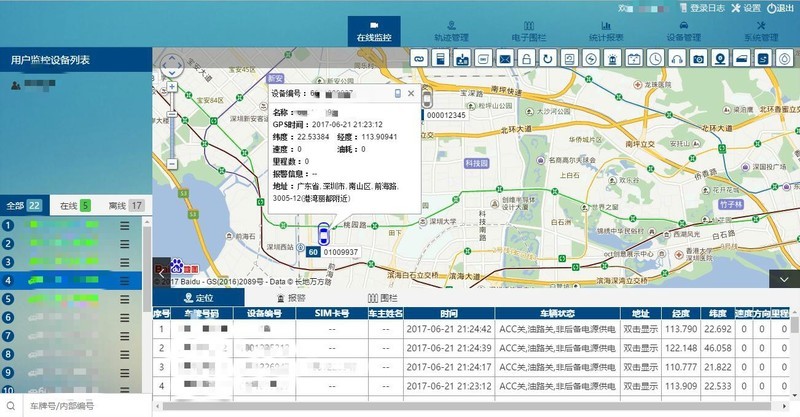
Task: Click the ramp-shaped toolbar icon
Action: [741, 59]
